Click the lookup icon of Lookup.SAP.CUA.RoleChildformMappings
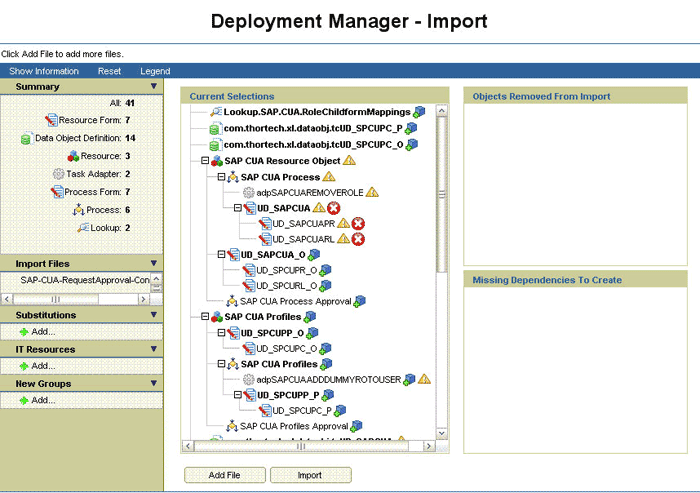The width and height of the screenshot is (700, 493). (216, 112)
